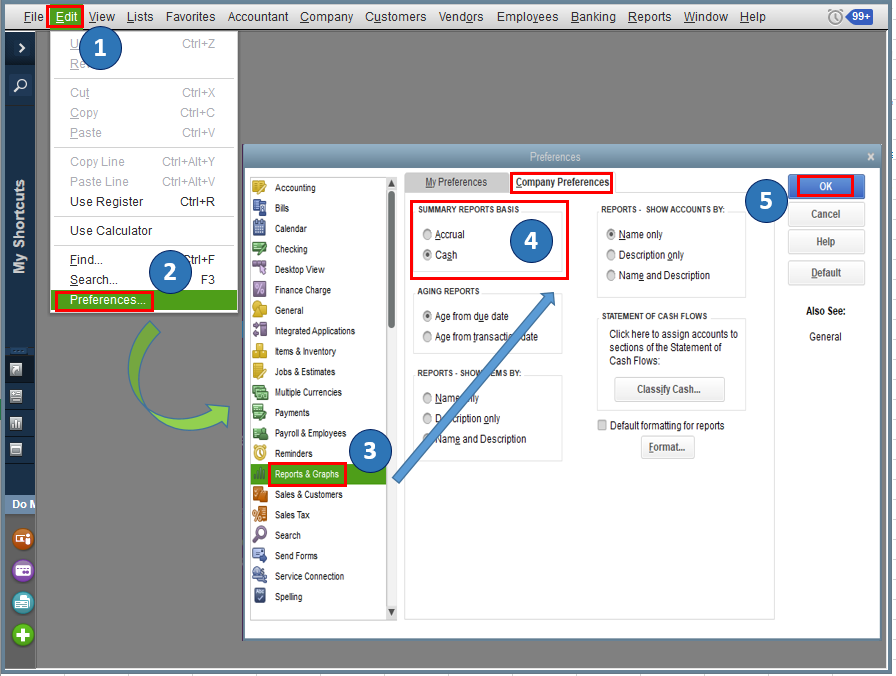896x676 pixels.
Task: Select Reports & Graphs in category list
Action: click(318, 474)
